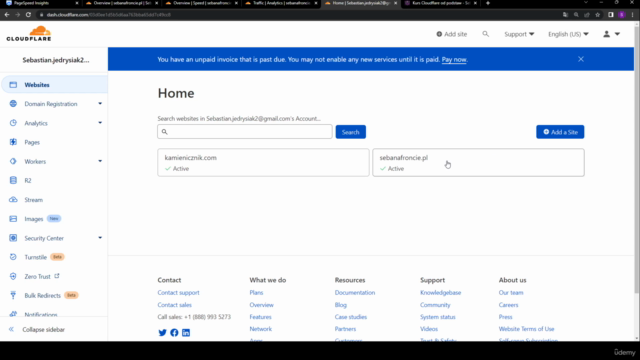
Task: Click the Pages lightning icon
Action: point(13,142)
